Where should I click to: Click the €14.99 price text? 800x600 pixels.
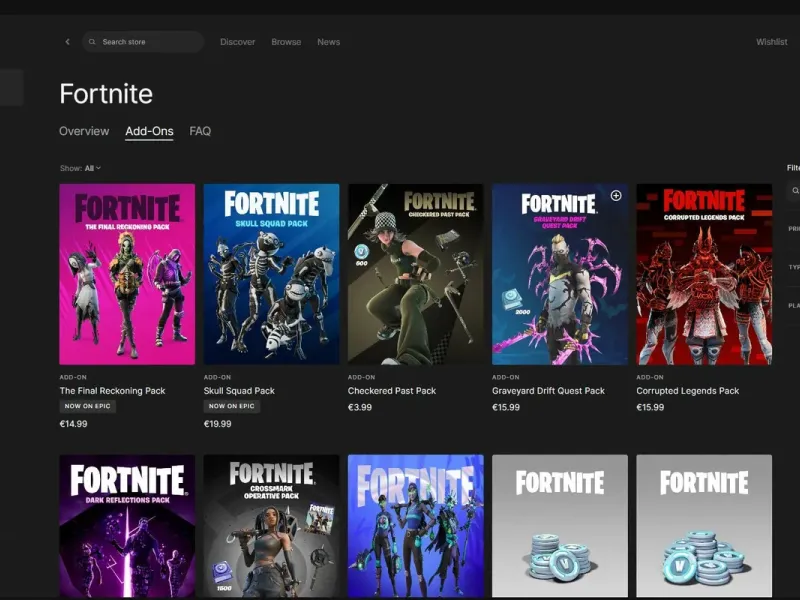(73, 423)
